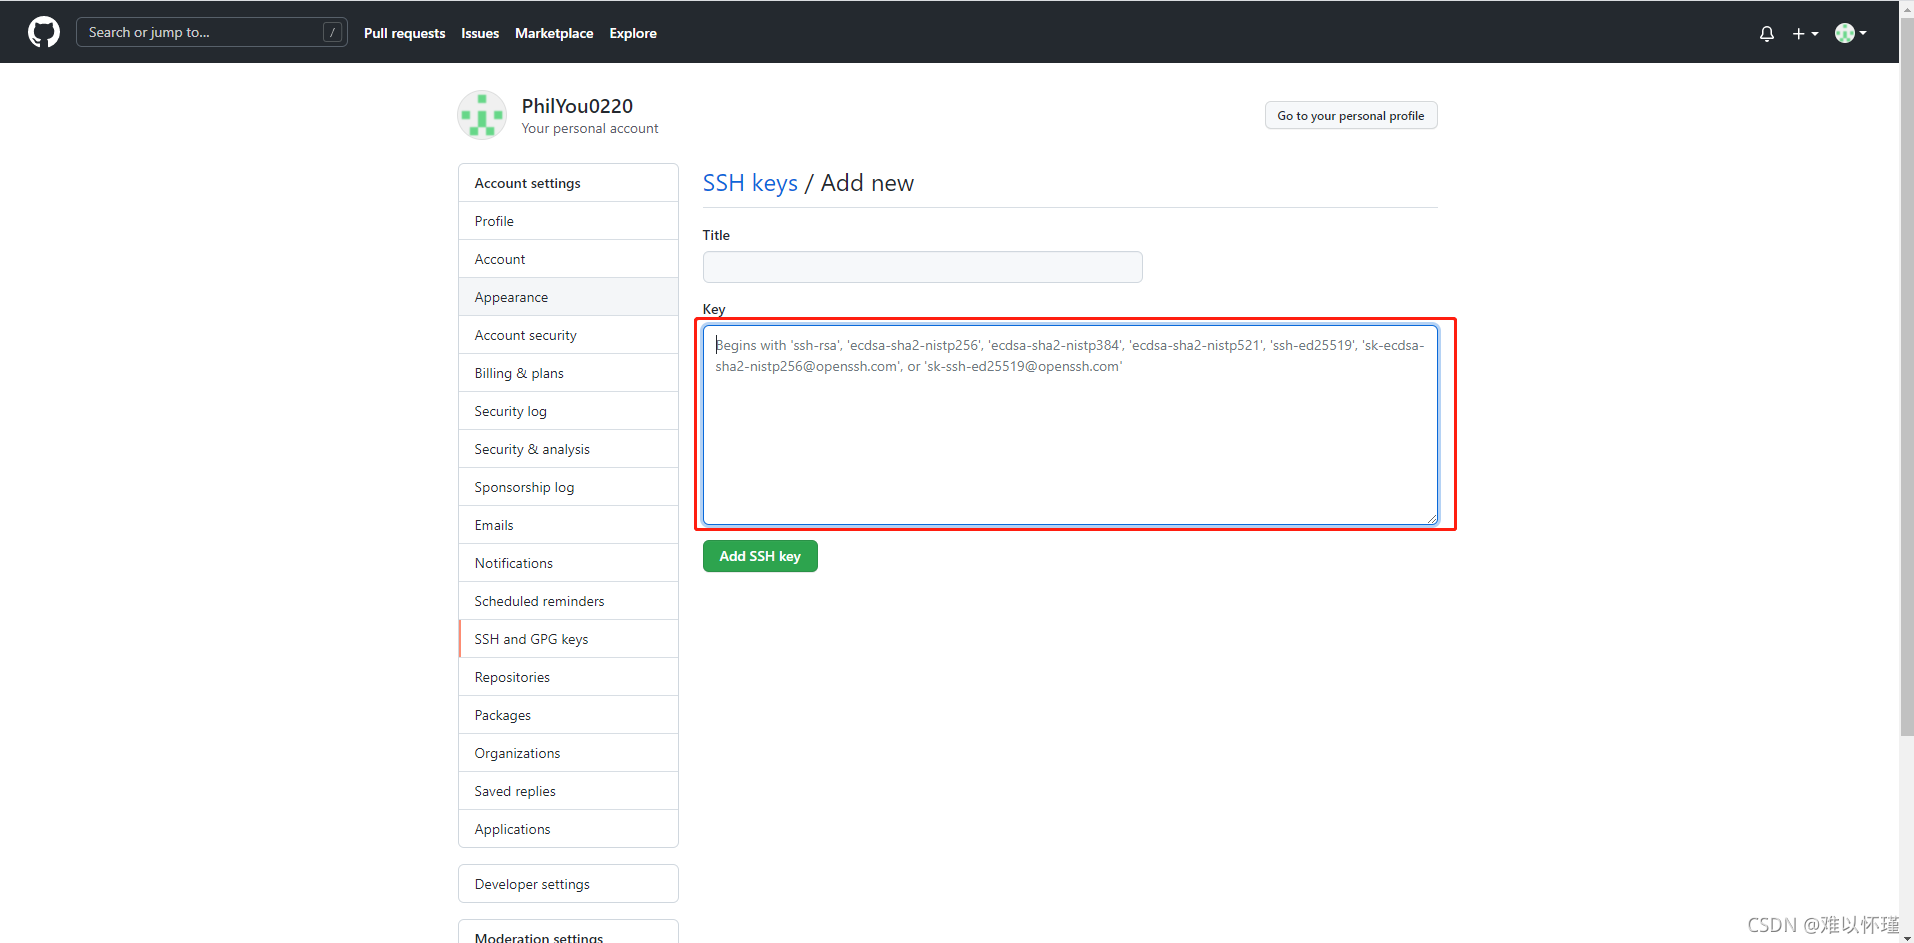Open Account security in sidebar
The width and height of the screenshot is (1914, 943).
[x=568, y=335]
